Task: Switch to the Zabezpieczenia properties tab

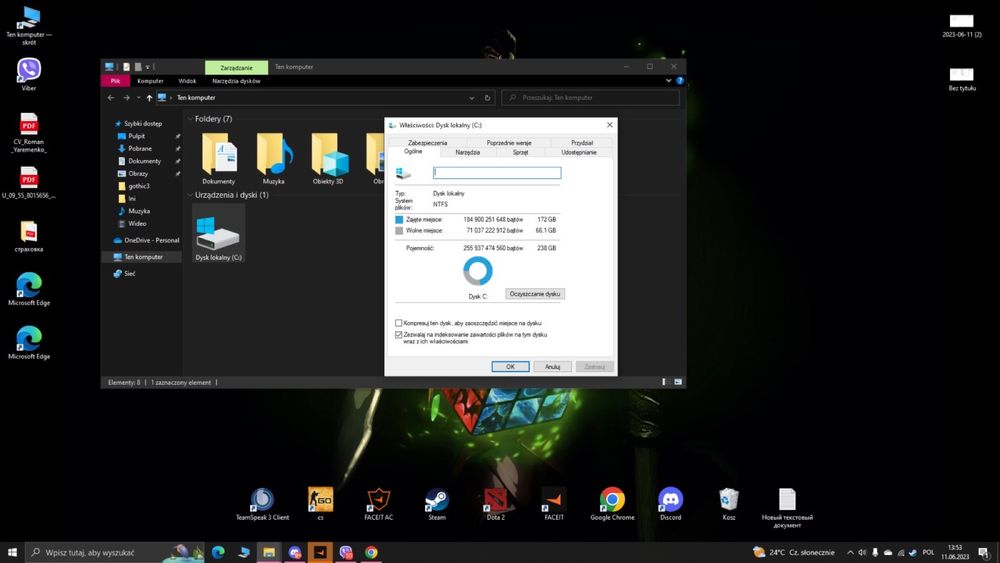Action: (427, 143)
